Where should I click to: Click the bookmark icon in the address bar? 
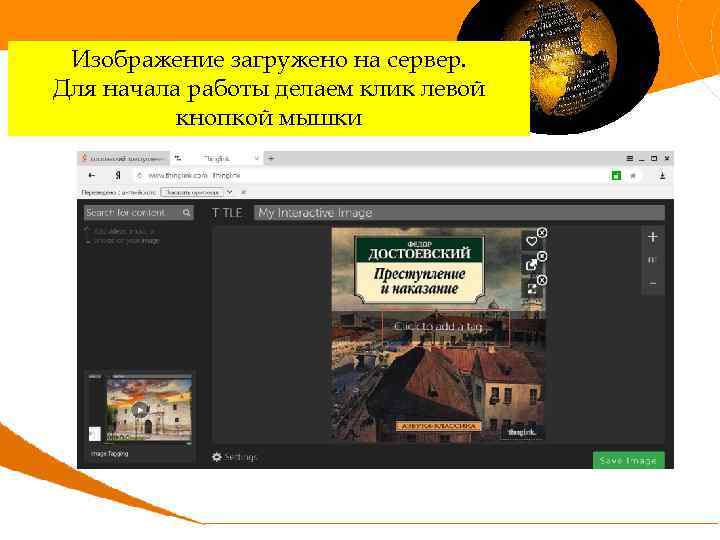point(633,175)
